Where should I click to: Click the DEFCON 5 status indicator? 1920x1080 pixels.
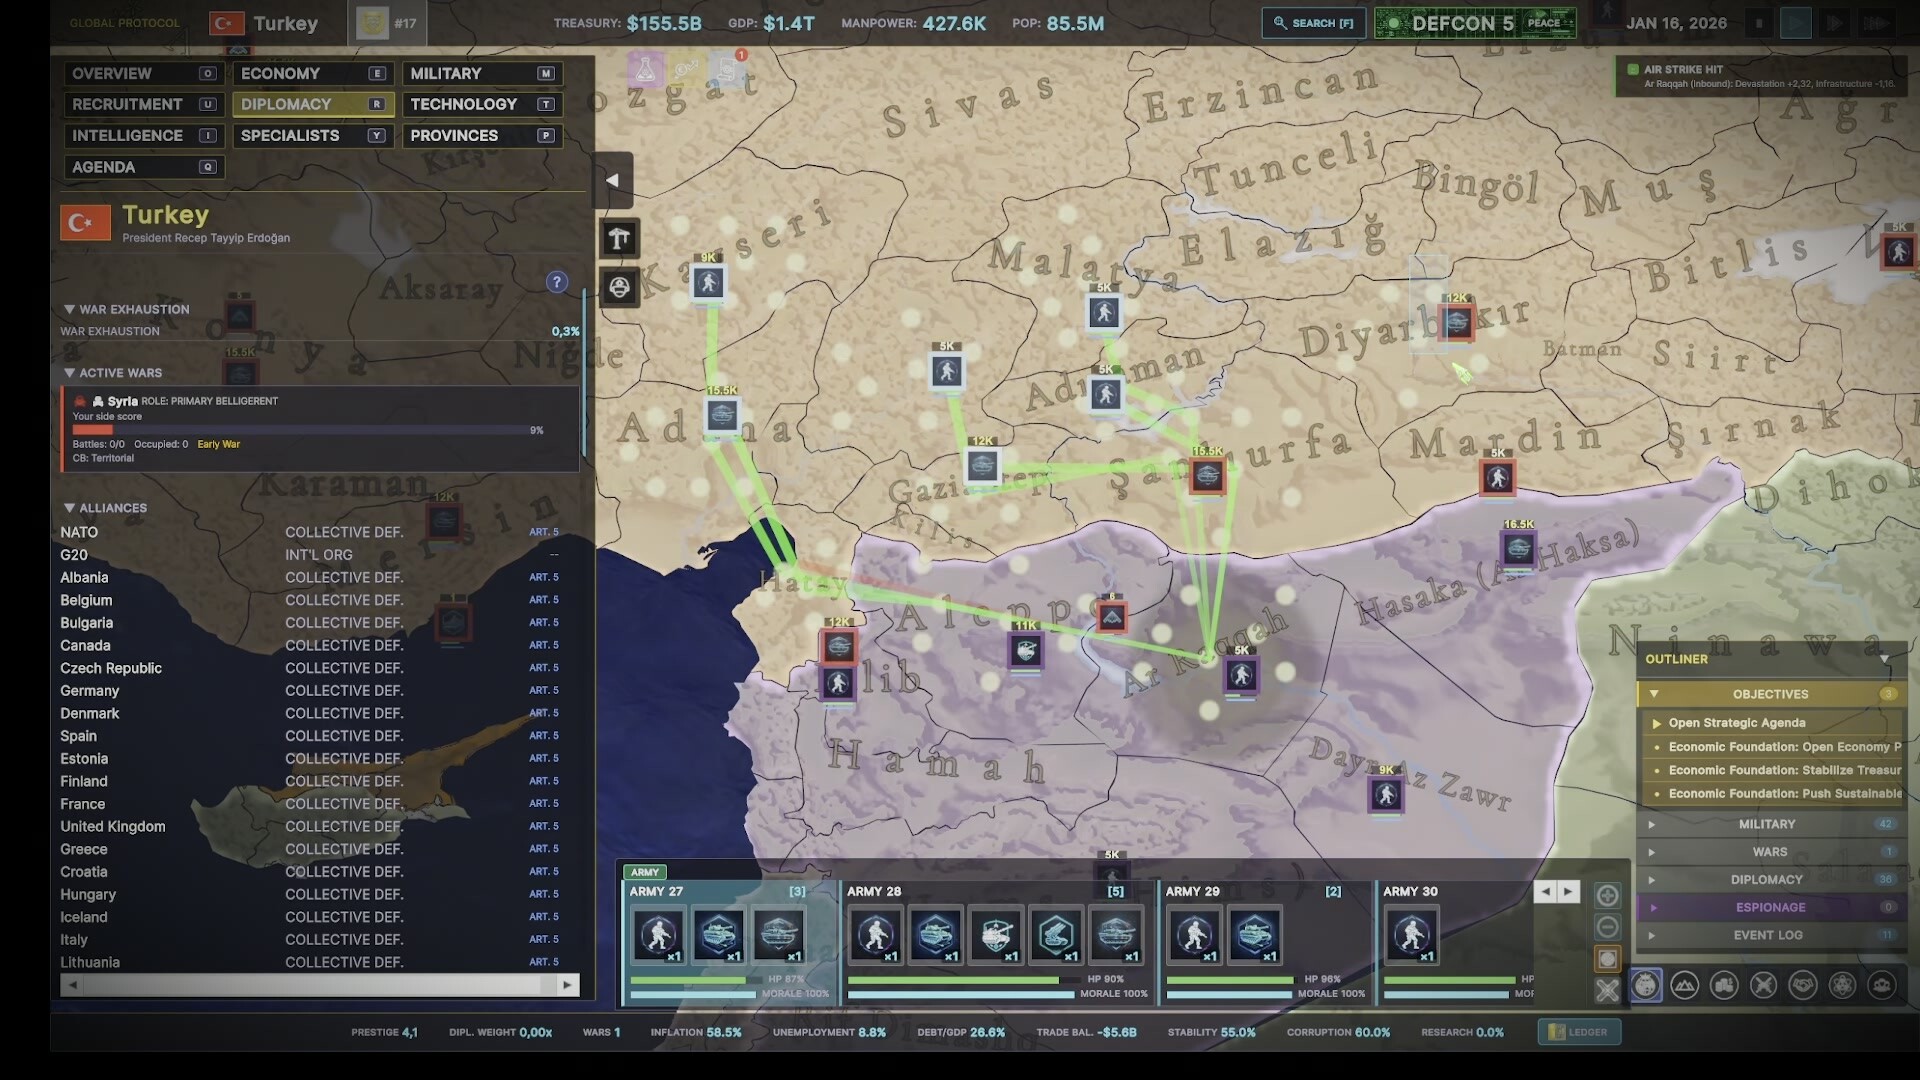(x=1475, y=23)
